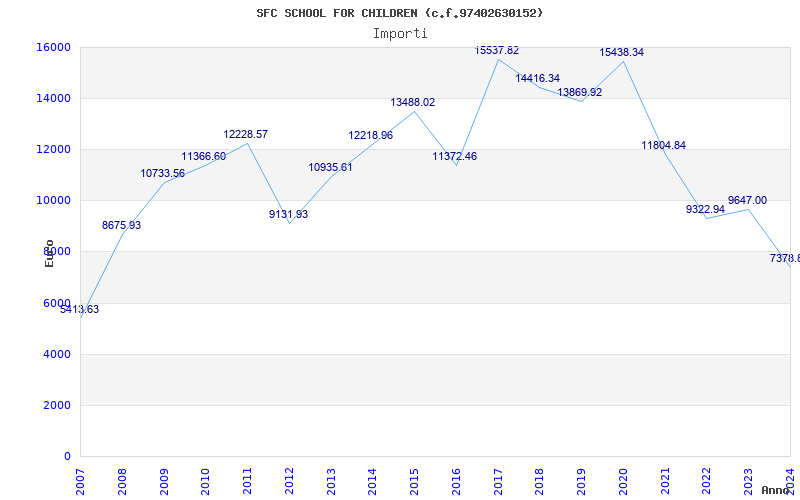
Task: Click the Anno x-axis label
Action: (x=776, y=490)
